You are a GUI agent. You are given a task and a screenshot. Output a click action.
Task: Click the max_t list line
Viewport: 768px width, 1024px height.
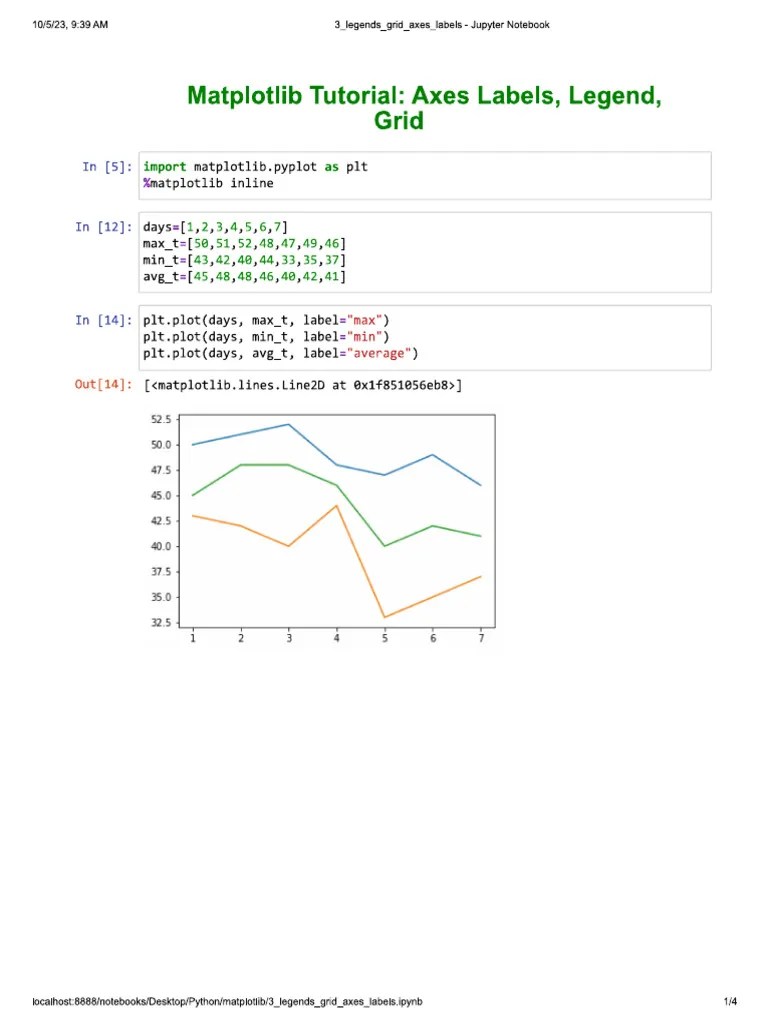click(244, 244)
